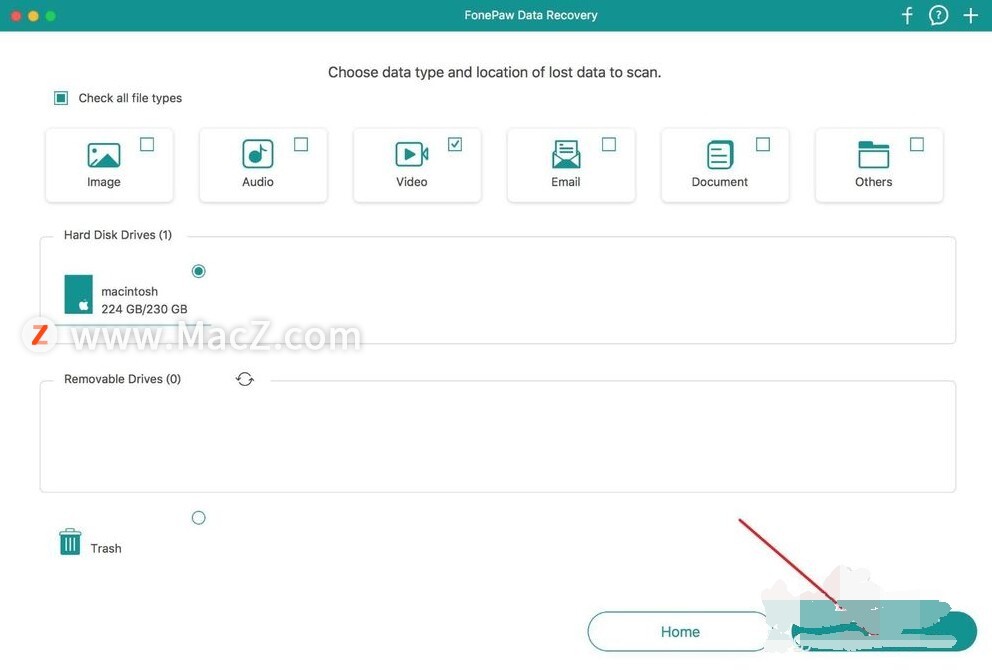This screenshot has height=670, width=992.
Task: Click the Document page icon
Action: click(720, 154)
